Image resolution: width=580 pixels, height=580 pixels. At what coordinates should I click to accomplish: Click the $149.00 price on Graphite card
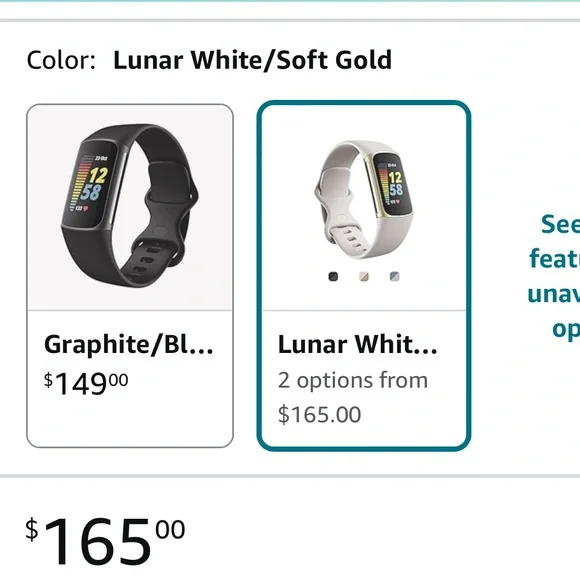click(86, 383)
